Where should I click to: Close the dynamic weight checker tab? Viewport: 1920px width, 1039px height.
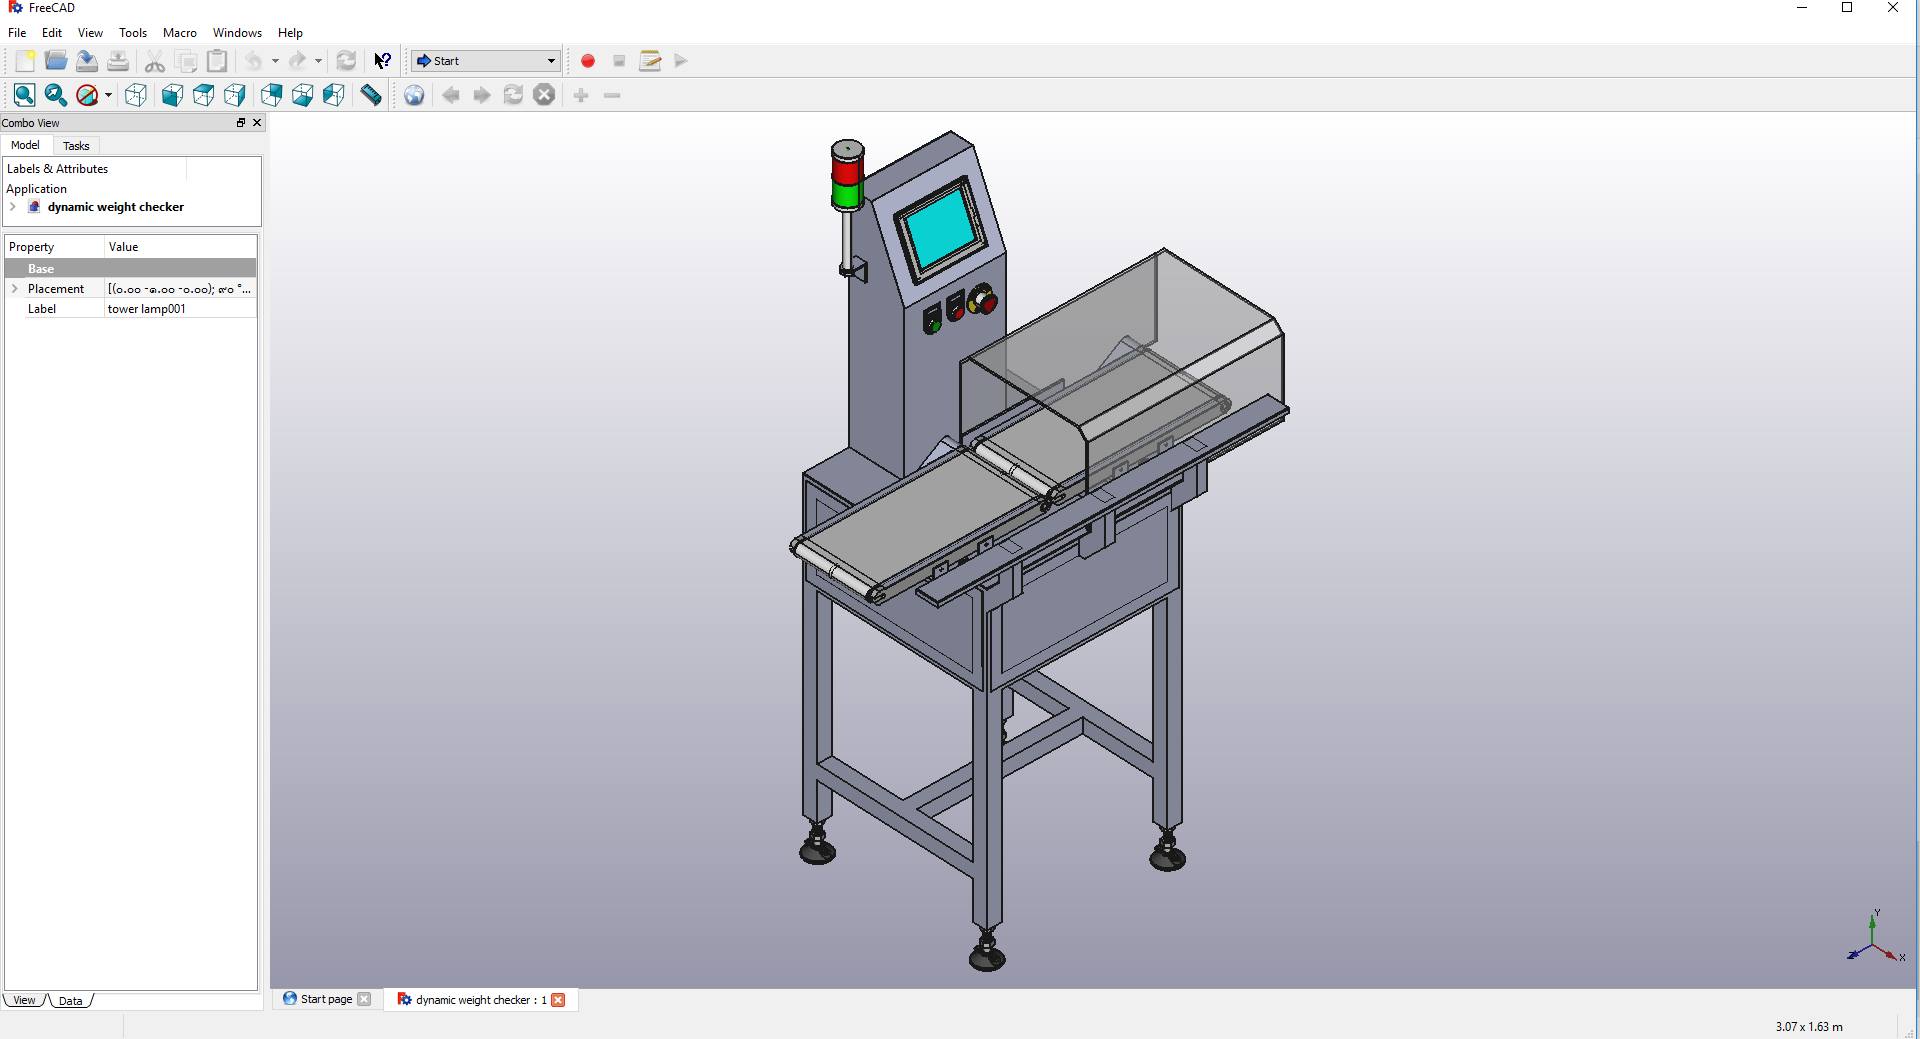pos(558,999)
